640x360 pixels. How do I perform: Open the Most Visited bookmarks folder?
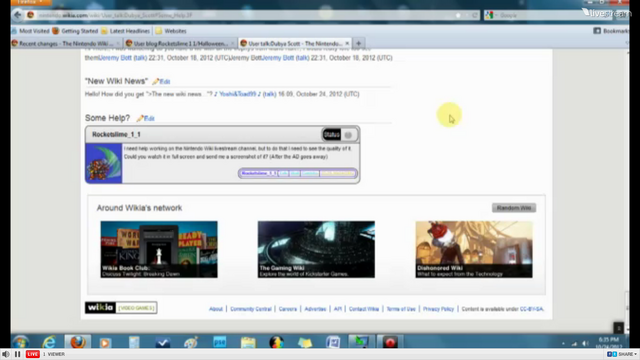(x=31, y=31)
